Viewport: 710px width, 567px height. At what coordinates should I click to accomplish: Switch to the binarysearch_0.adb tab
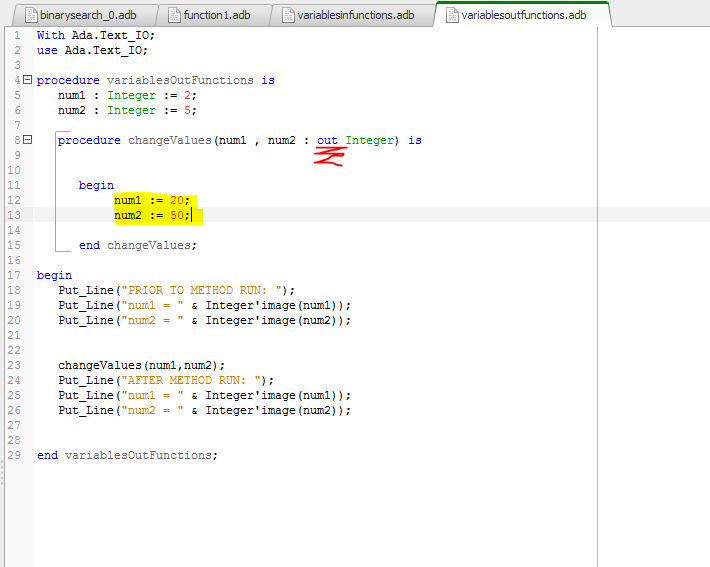85,15
